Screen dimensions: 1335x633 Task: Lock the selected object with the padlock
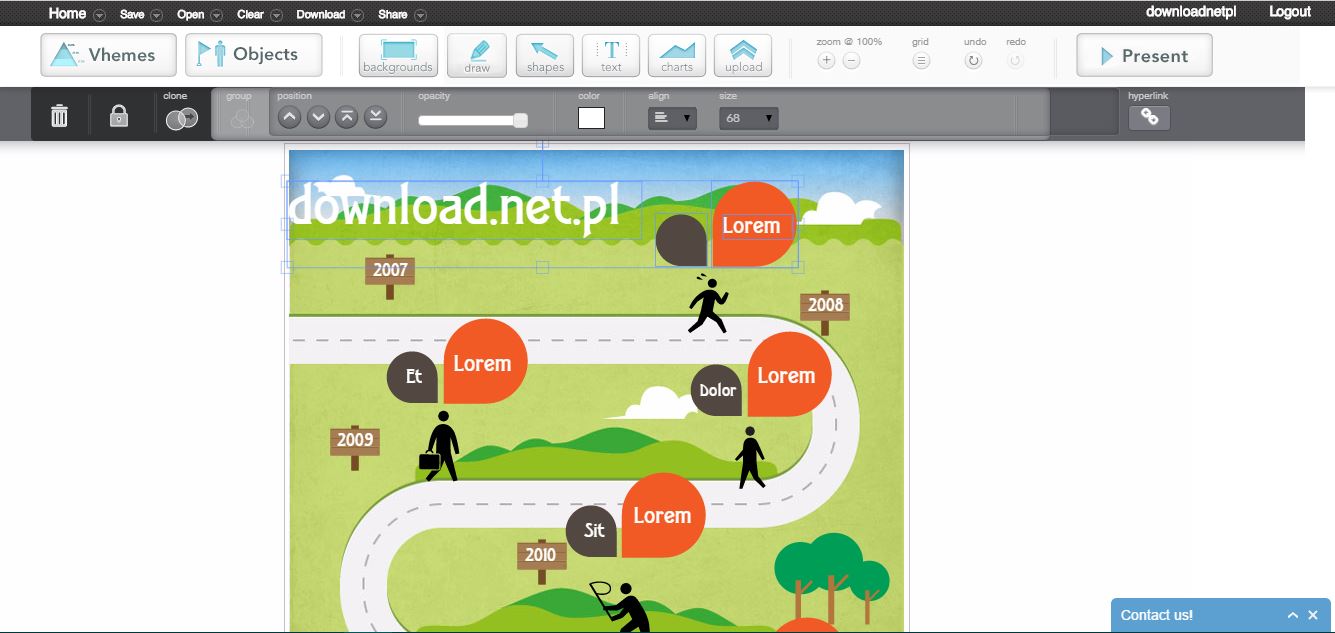119,116
